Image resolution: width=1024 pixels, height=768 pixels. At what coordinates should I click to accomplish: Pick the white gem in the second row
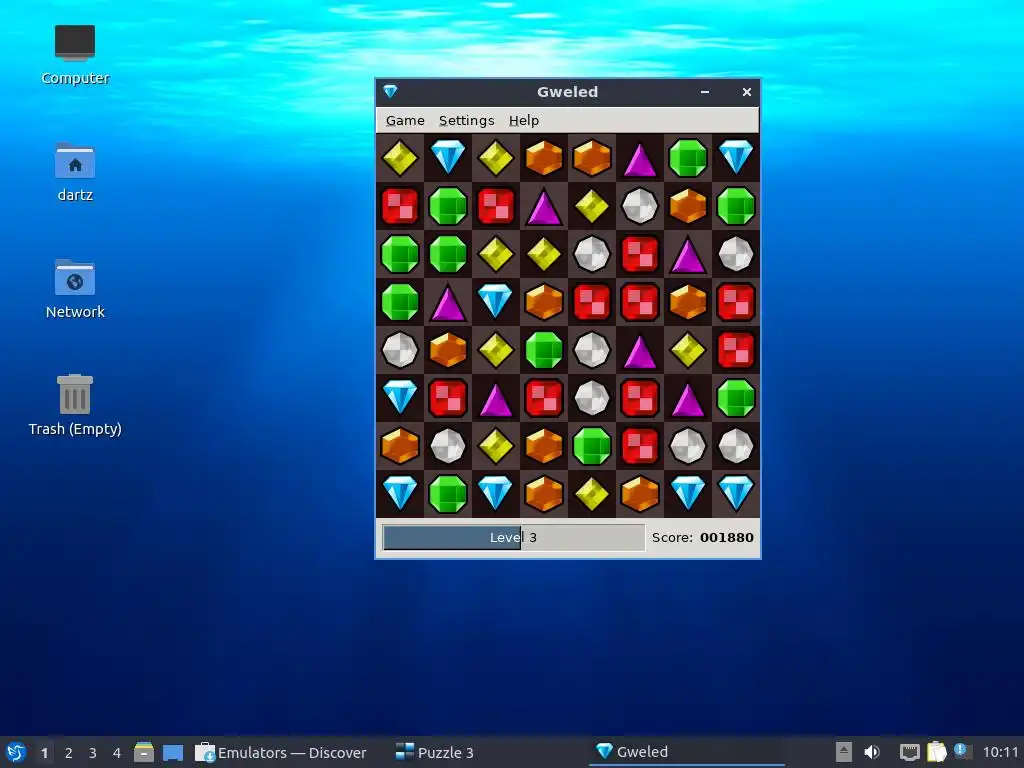pyautogui.click(x=640, y=206)
